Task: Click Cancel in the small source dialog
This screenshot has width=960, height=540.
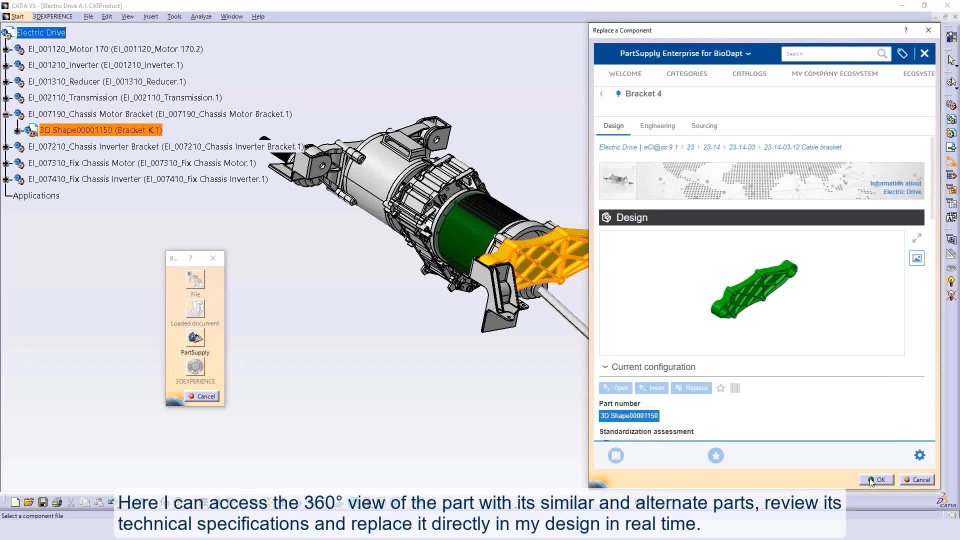Action: pos(201,396)
